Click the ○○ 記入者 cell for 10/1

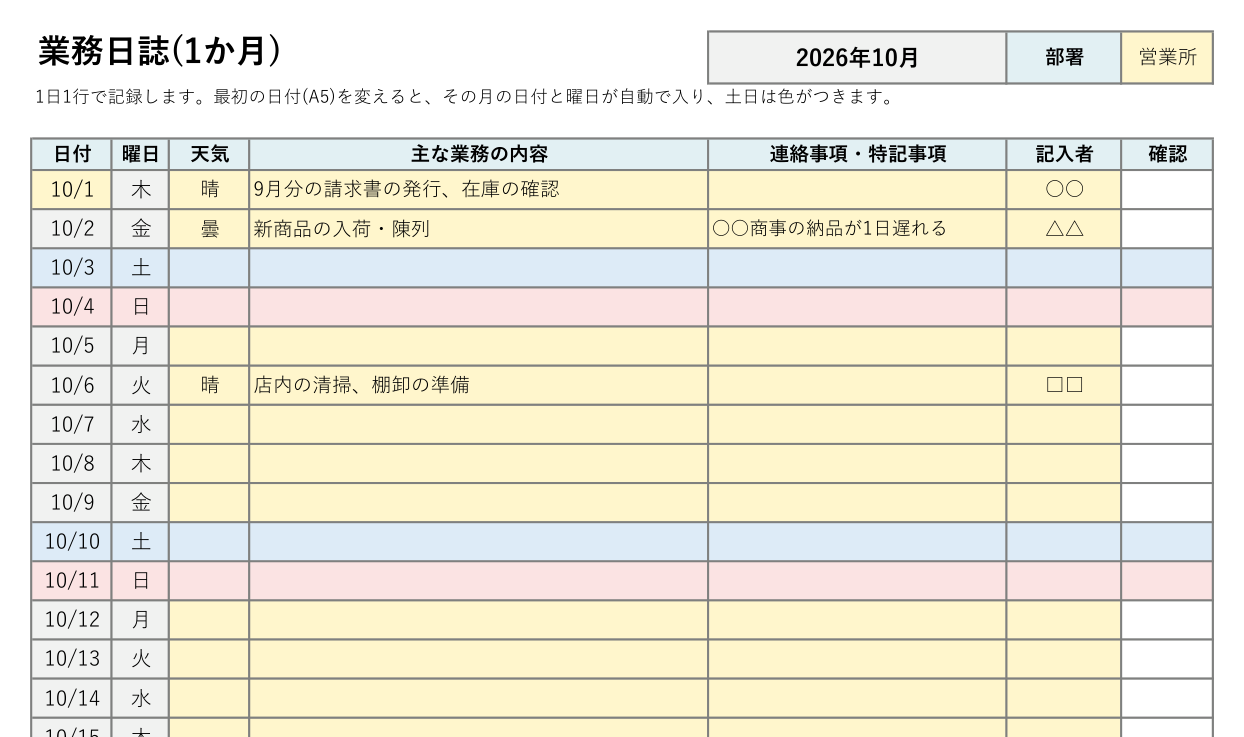tap(1064, 189)
